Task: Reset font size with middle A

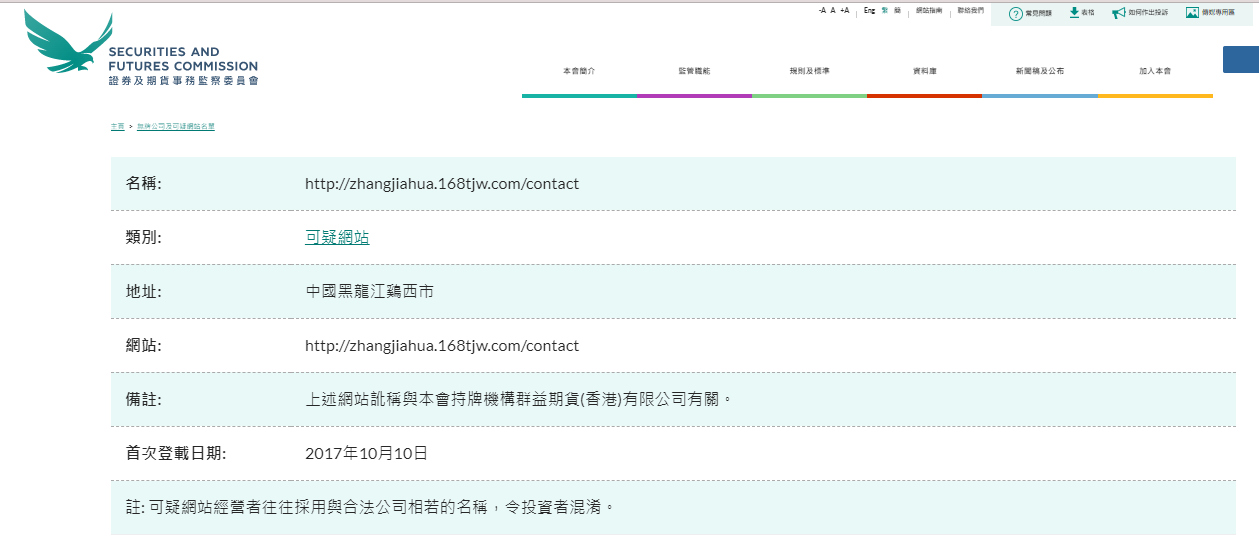Action: coord(833,10)
